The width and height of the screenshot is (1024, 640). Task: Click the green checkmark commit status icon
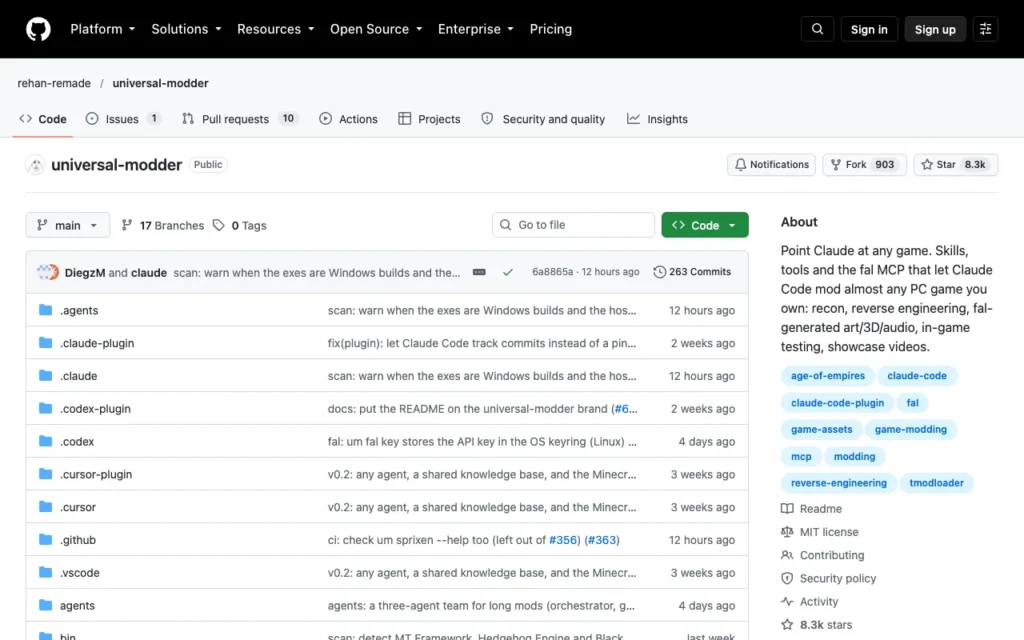pos(507,272)
